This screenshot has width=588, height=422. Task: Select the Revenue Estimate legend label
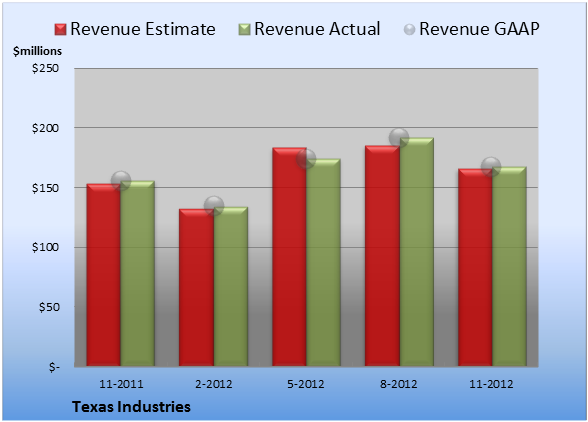pyautogui.click(x=143, y=29)
